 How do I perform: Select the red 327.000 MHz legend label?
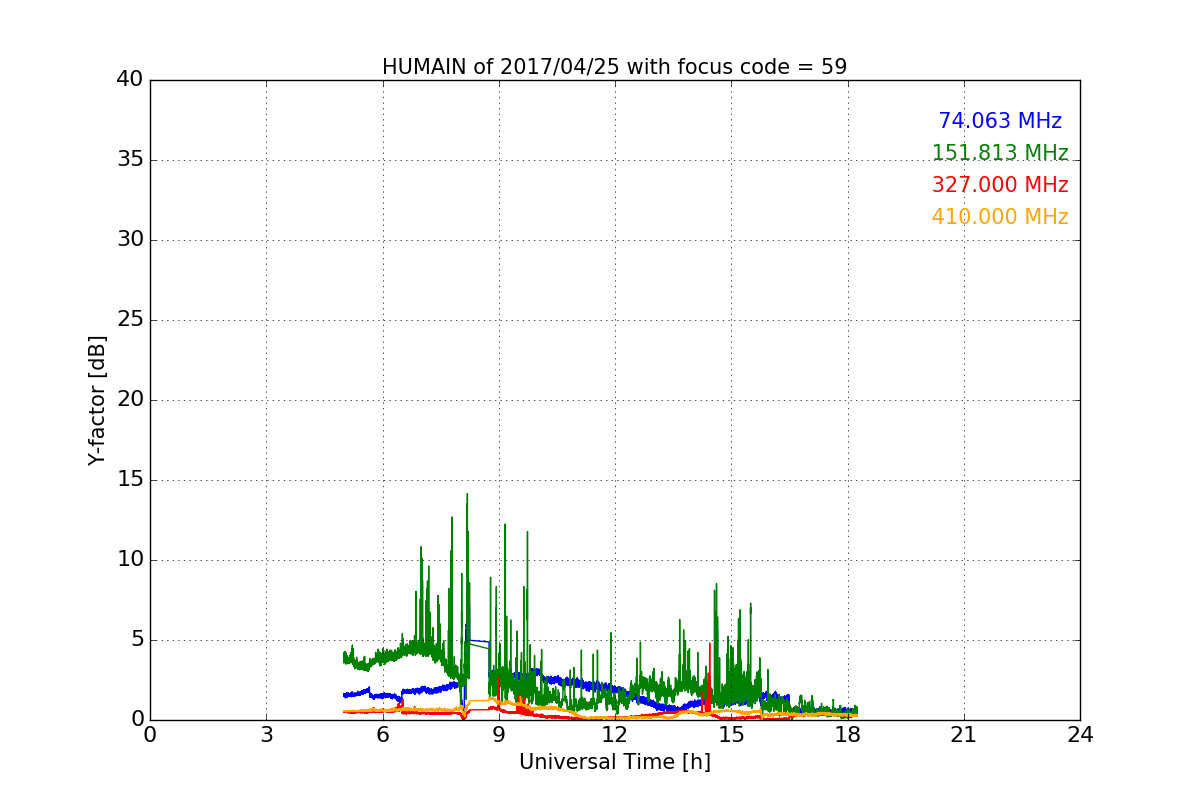(1000, 185)
